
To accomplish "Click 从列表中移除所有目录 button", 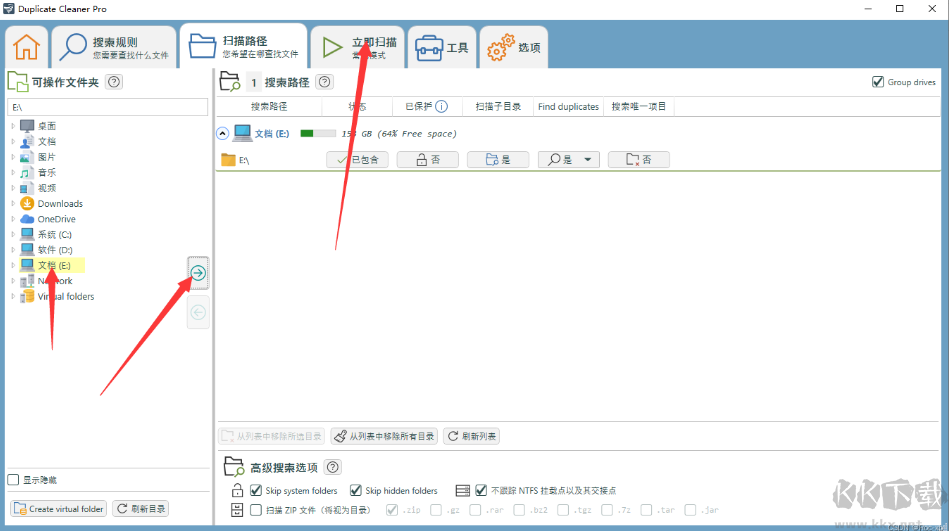I will [384, 436].
